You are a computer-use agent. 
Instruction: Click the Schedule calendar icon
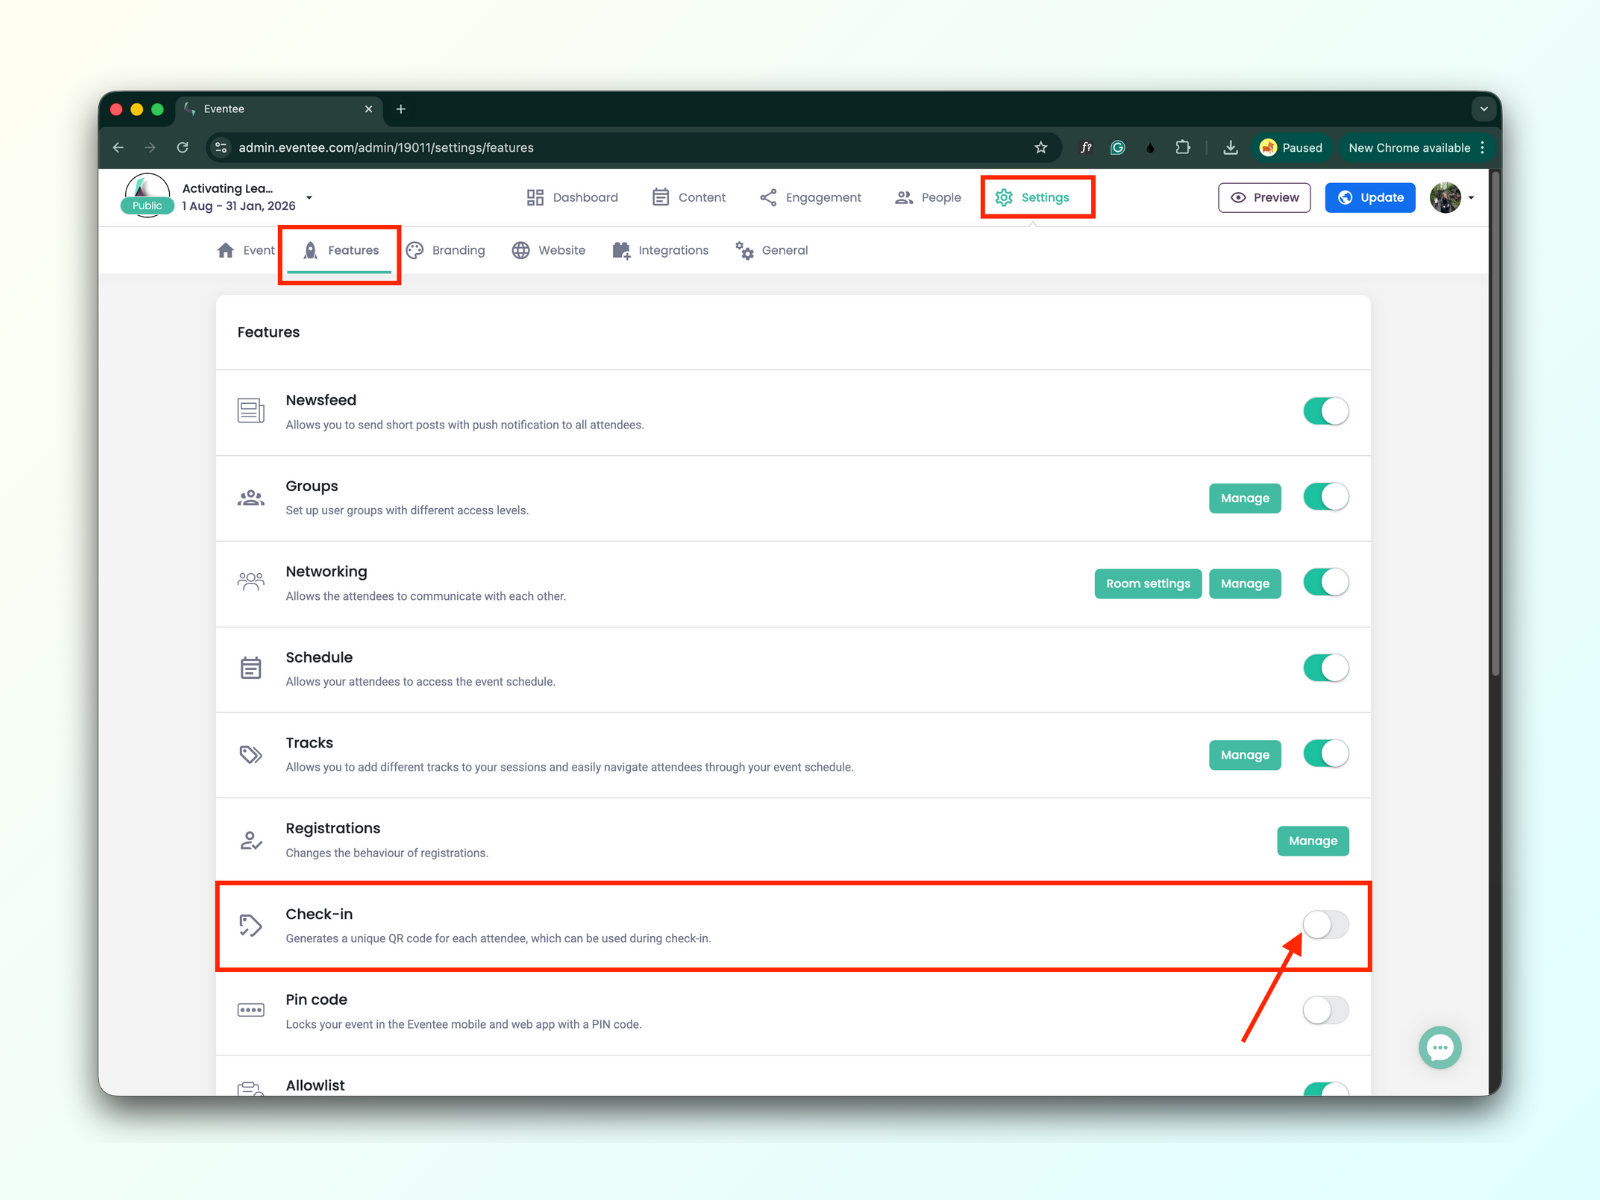(251, 668)
